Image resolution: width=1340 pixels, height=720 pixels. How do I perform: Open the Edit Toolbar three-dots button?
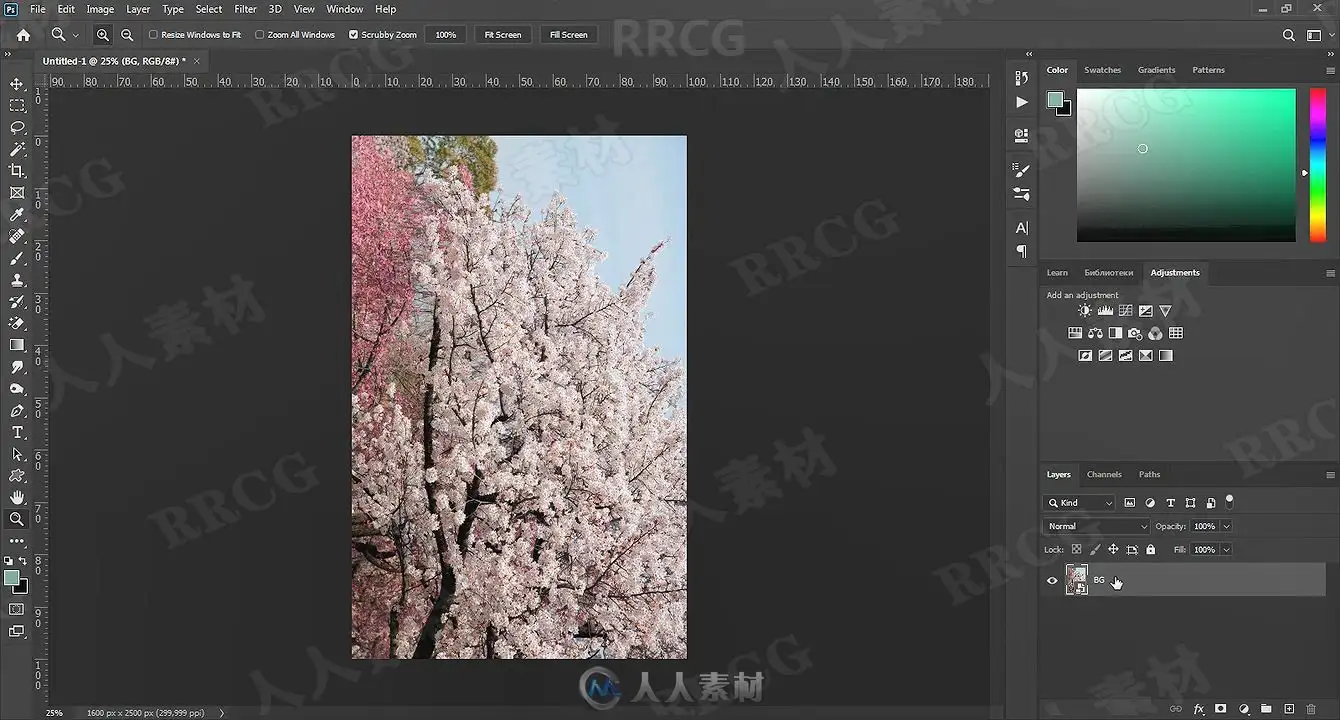pyautogui.click(x=17, y=541)
